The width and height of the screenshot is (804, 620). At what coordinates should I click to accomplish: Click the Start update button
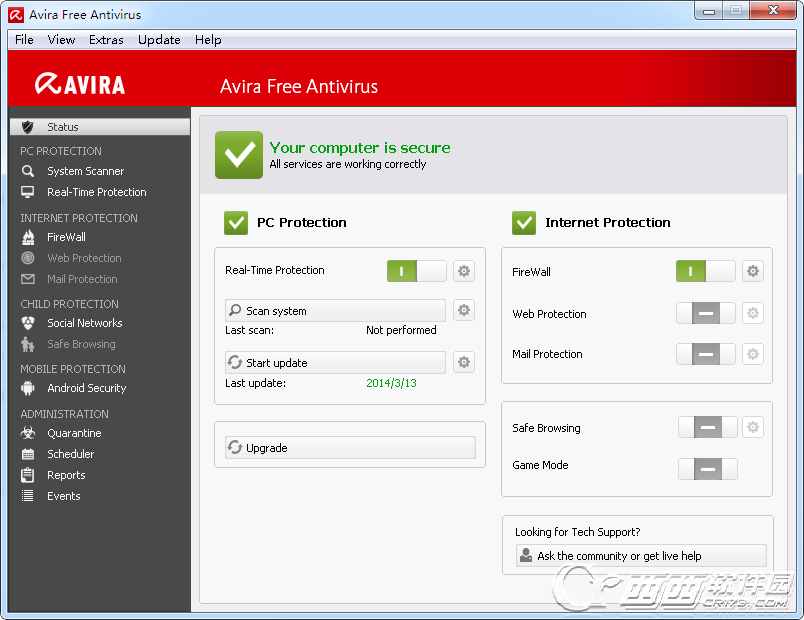335,363
